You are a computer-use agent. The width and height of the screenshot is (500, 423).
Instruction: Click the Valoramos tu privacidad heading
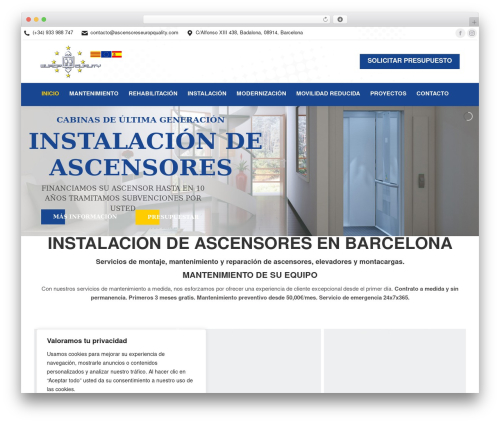tap(87, 341)
